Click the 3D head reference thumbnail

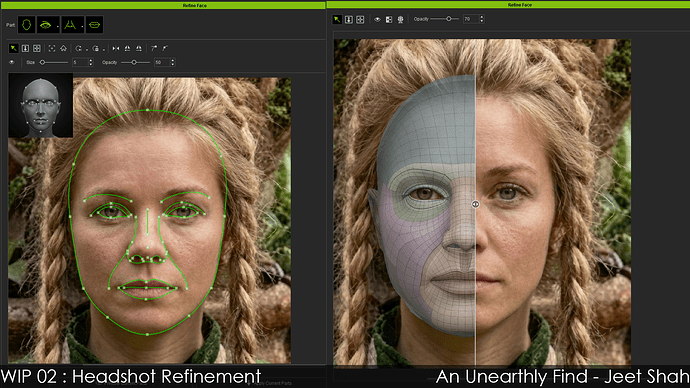pyautogui.click(x=40, y=106)
